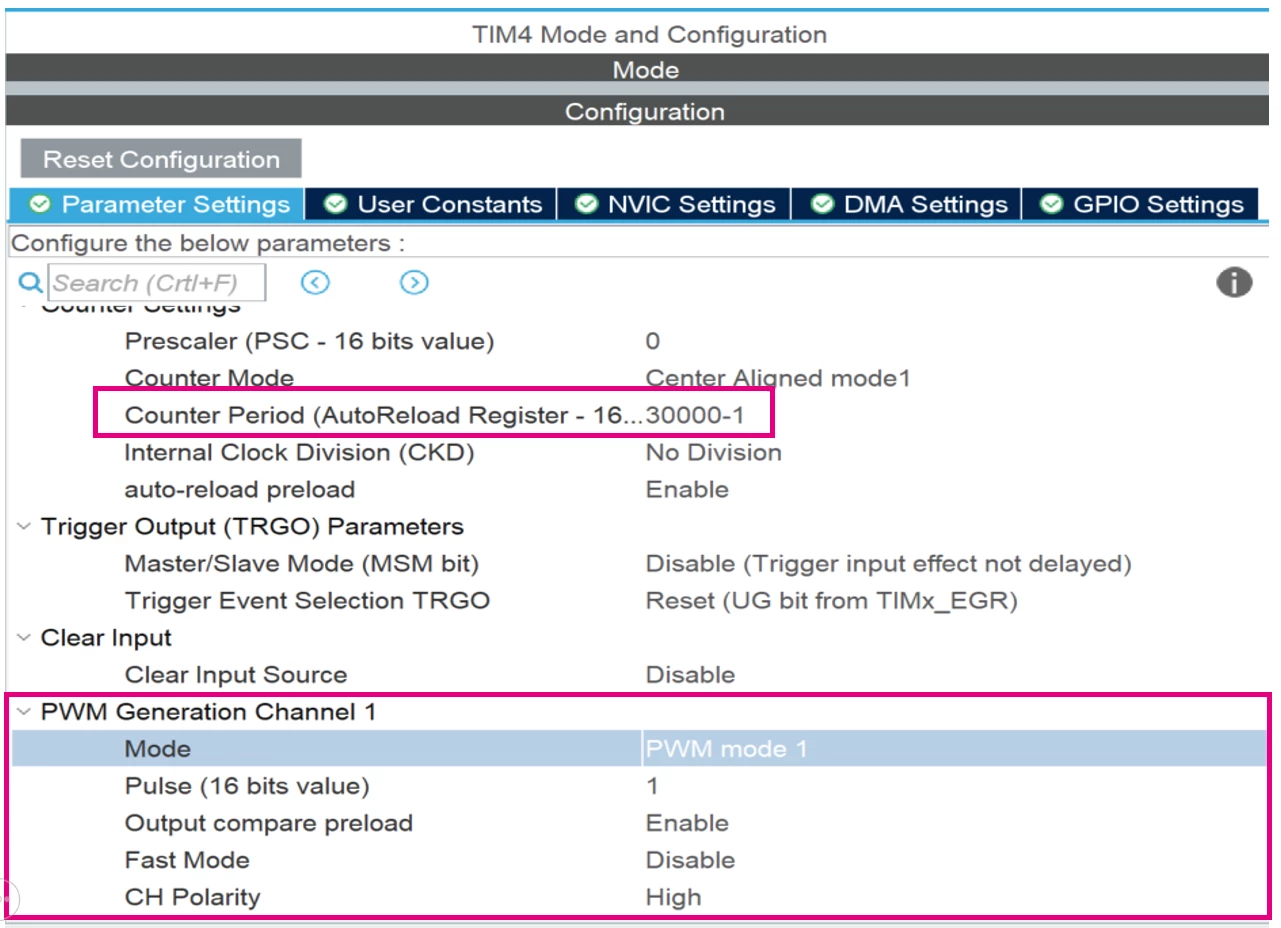1281x928 pixels.
Task: Select the CH Polarity label
Action: pyautogui.click(x=192, y=897)
